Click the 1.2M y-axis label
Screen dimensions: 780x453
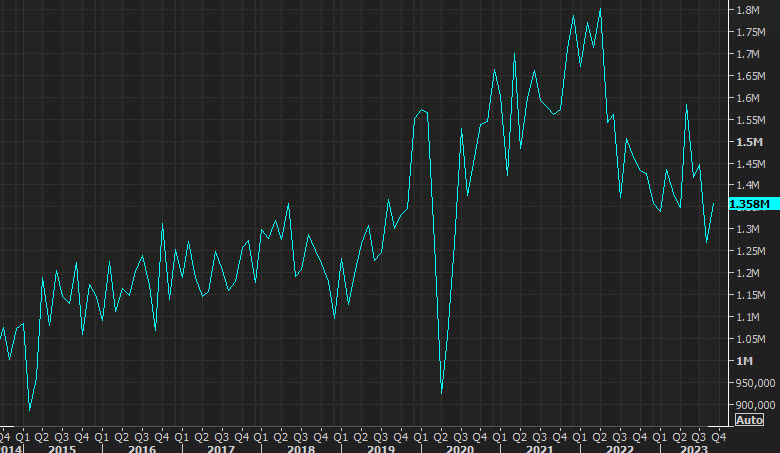pos(748,273)
